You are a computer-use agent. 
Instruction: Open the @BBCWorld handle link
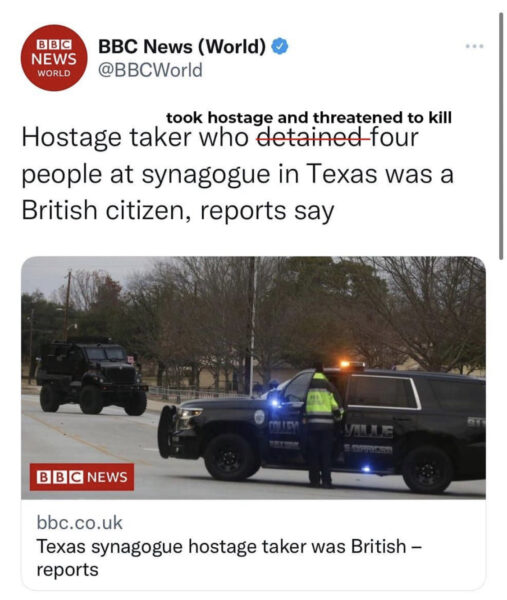click(150, 70)
